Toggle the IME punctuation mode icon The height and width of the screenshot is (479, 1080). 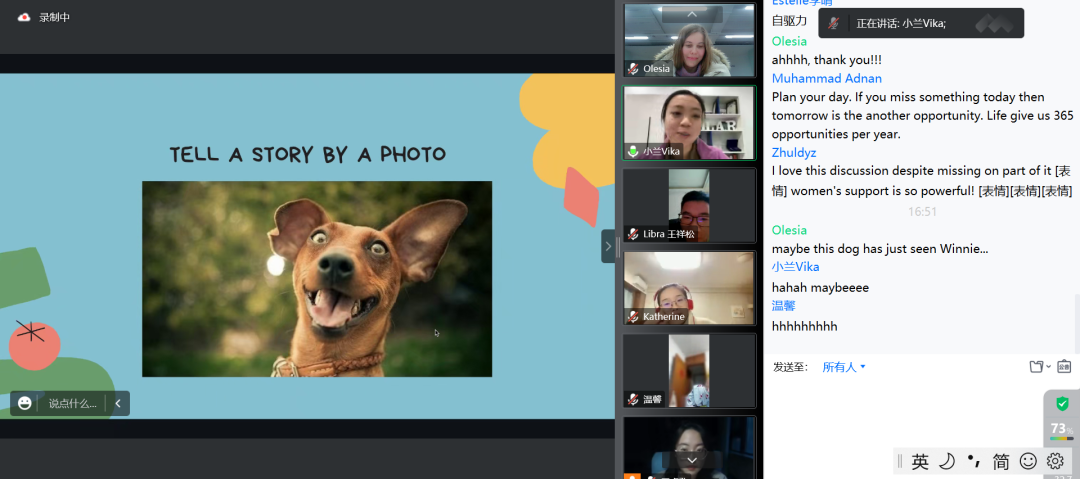click(x=973, y=460)
